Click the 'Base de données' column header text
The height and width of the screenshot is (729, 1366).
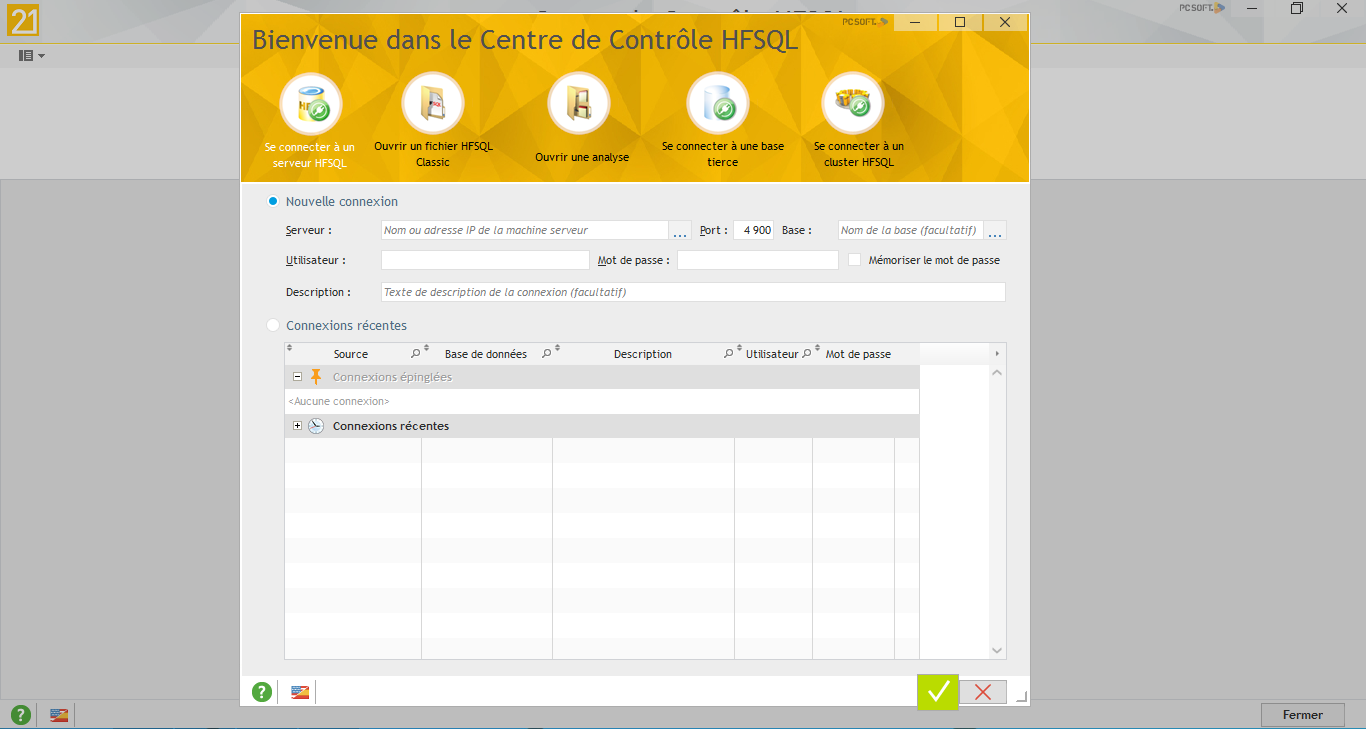[x=486, y=354]
